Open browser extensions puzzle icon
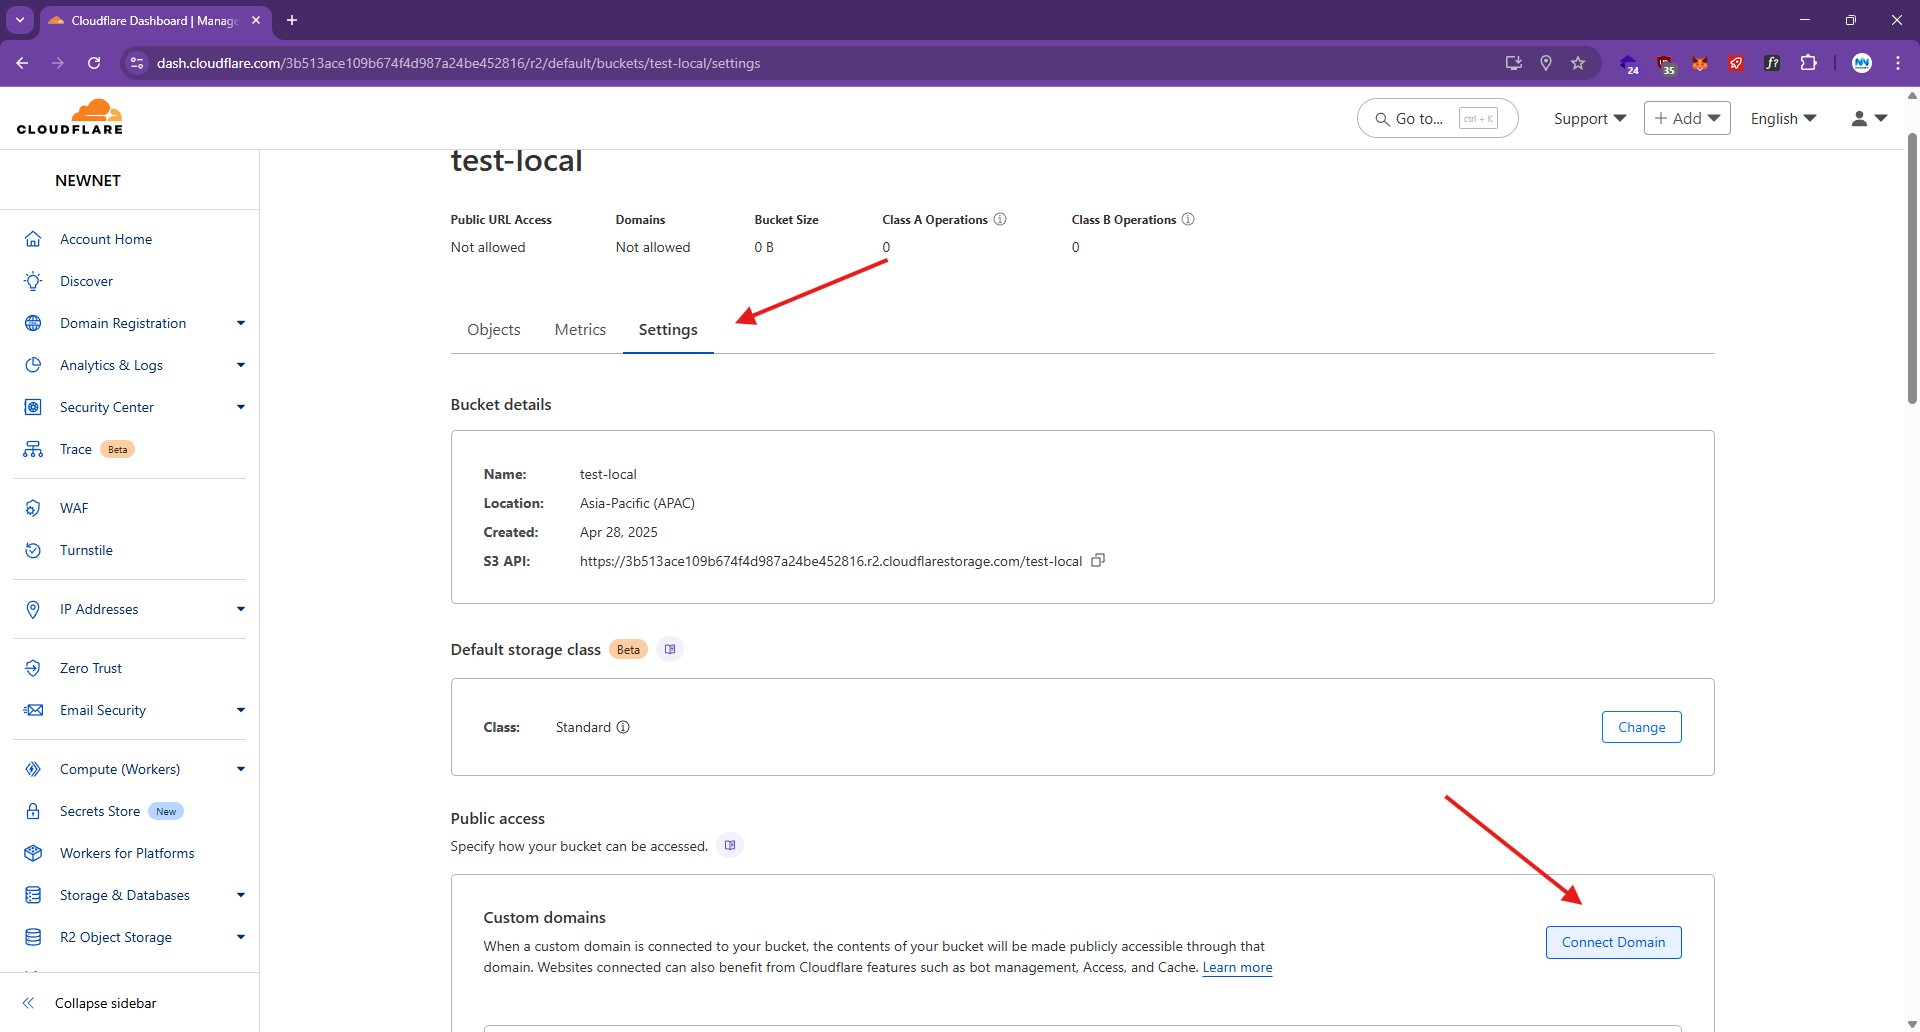This screenshot has height=1032, width=1920. click(x=1808, y=63)
